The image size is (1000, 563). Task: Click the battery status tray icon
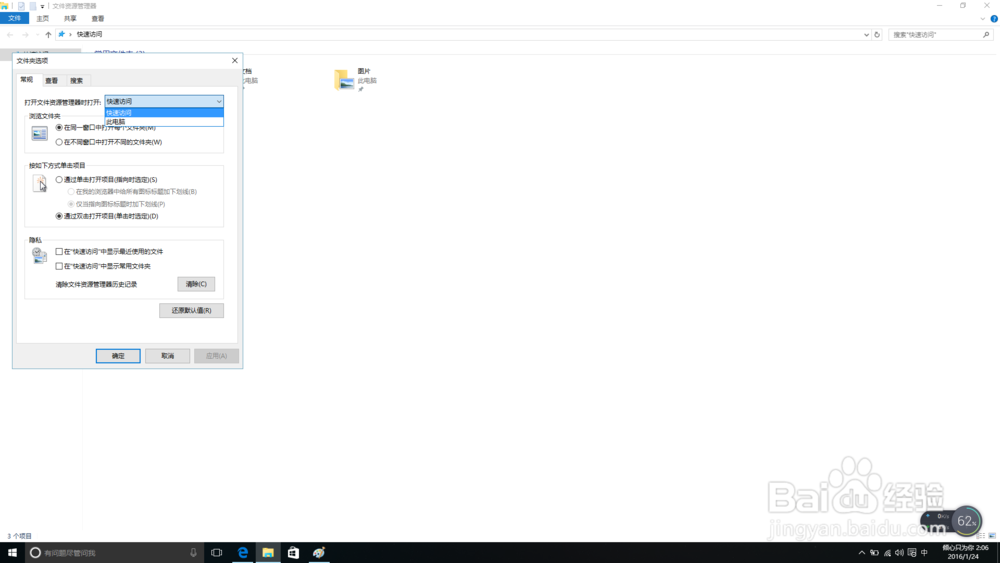(x=874, y=553)
